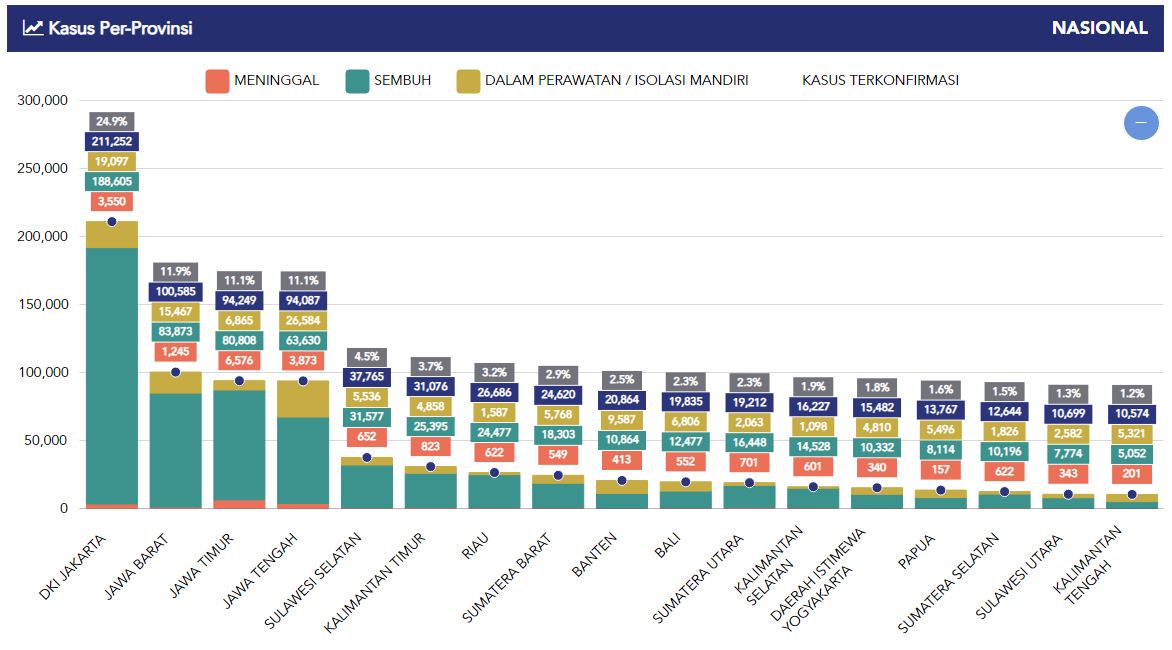Click the Banten confirmed-cases marker dot
1172x650 pixels.
click(622, 480)
